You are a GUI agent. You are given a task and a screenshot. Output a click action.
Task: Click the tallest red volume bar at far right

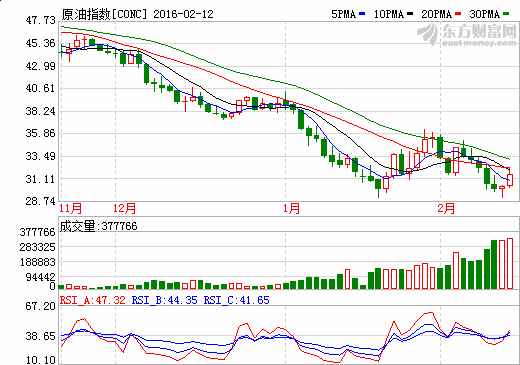click(x=510, y=263)
